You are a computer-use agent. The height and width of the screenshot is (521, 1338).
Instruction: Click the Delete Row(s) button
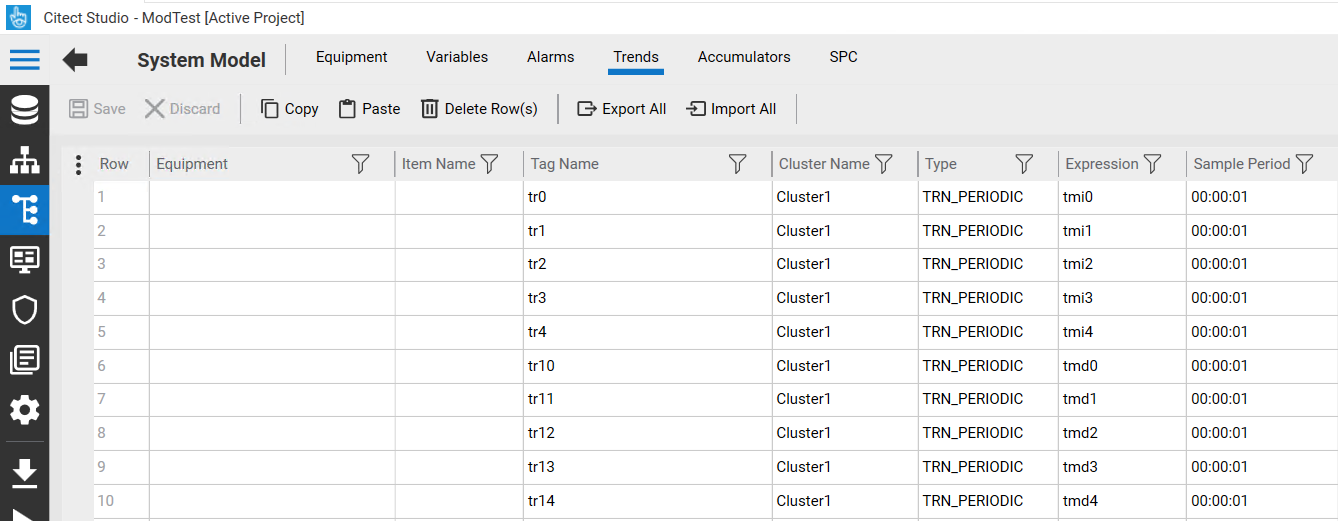pyautogui.click(x=479, y=109)
